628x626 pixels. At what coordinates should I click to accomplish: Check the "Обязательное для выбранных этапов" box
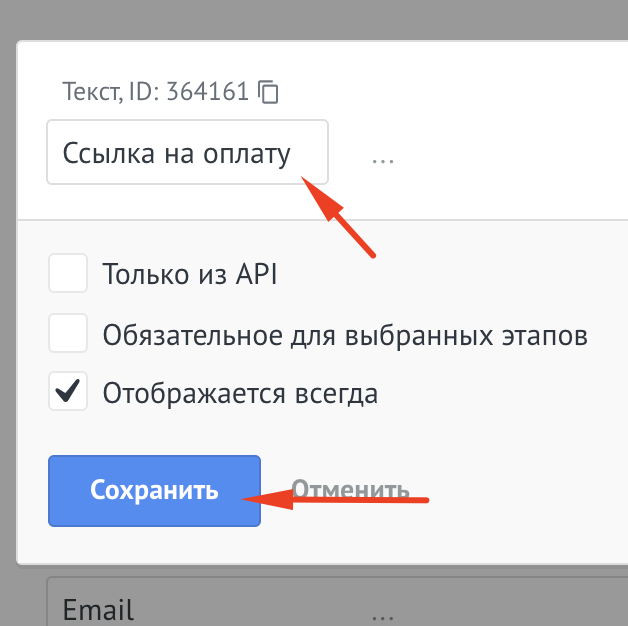[x=68, y=333]
